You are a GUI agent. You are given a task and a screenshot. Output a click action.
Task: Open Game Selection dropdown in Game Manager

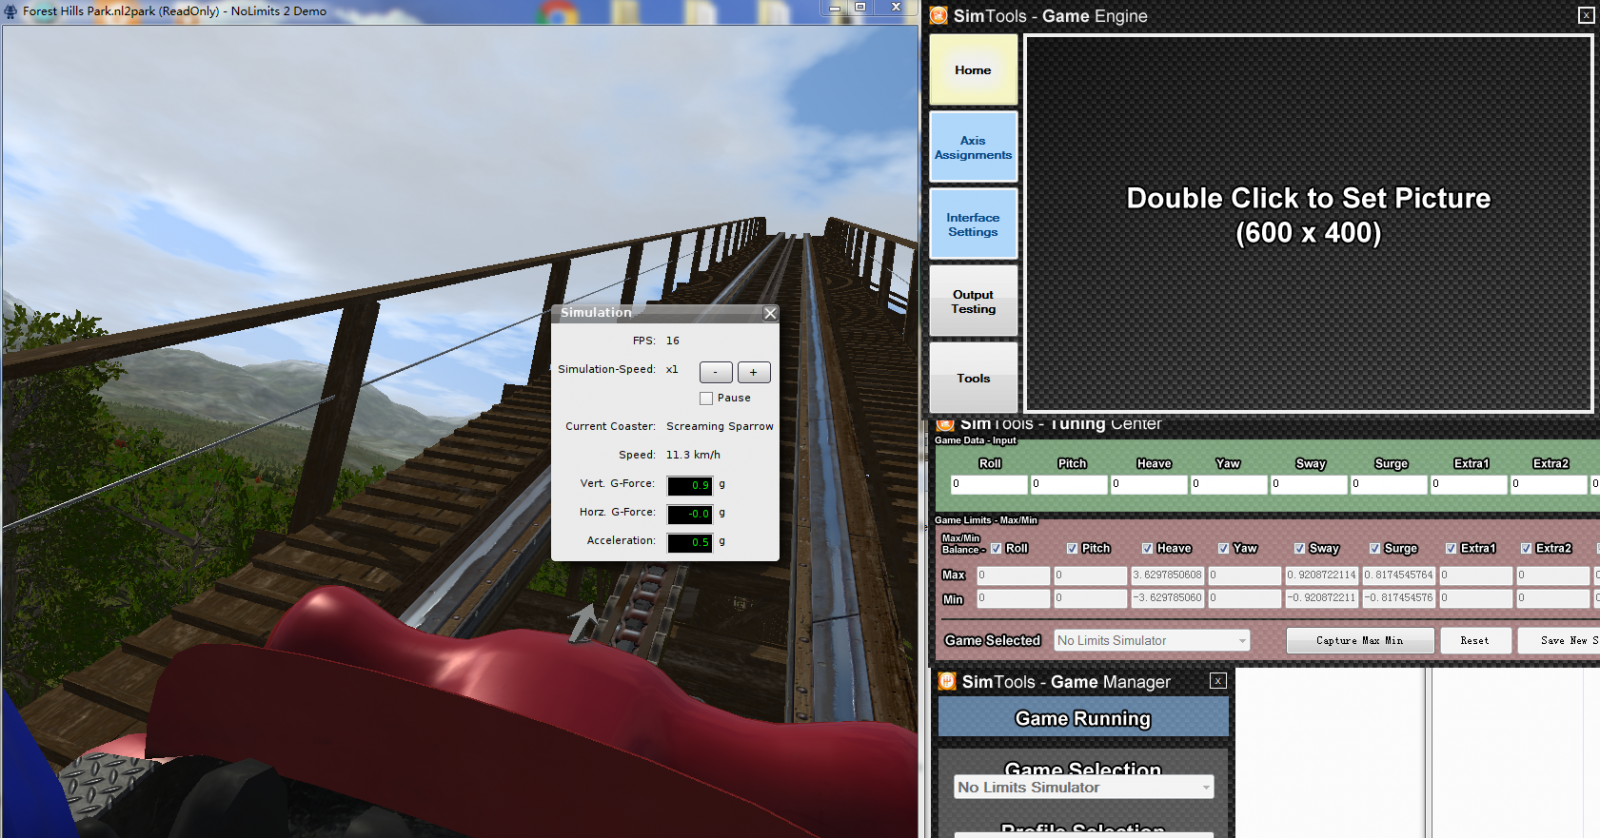1084,787
